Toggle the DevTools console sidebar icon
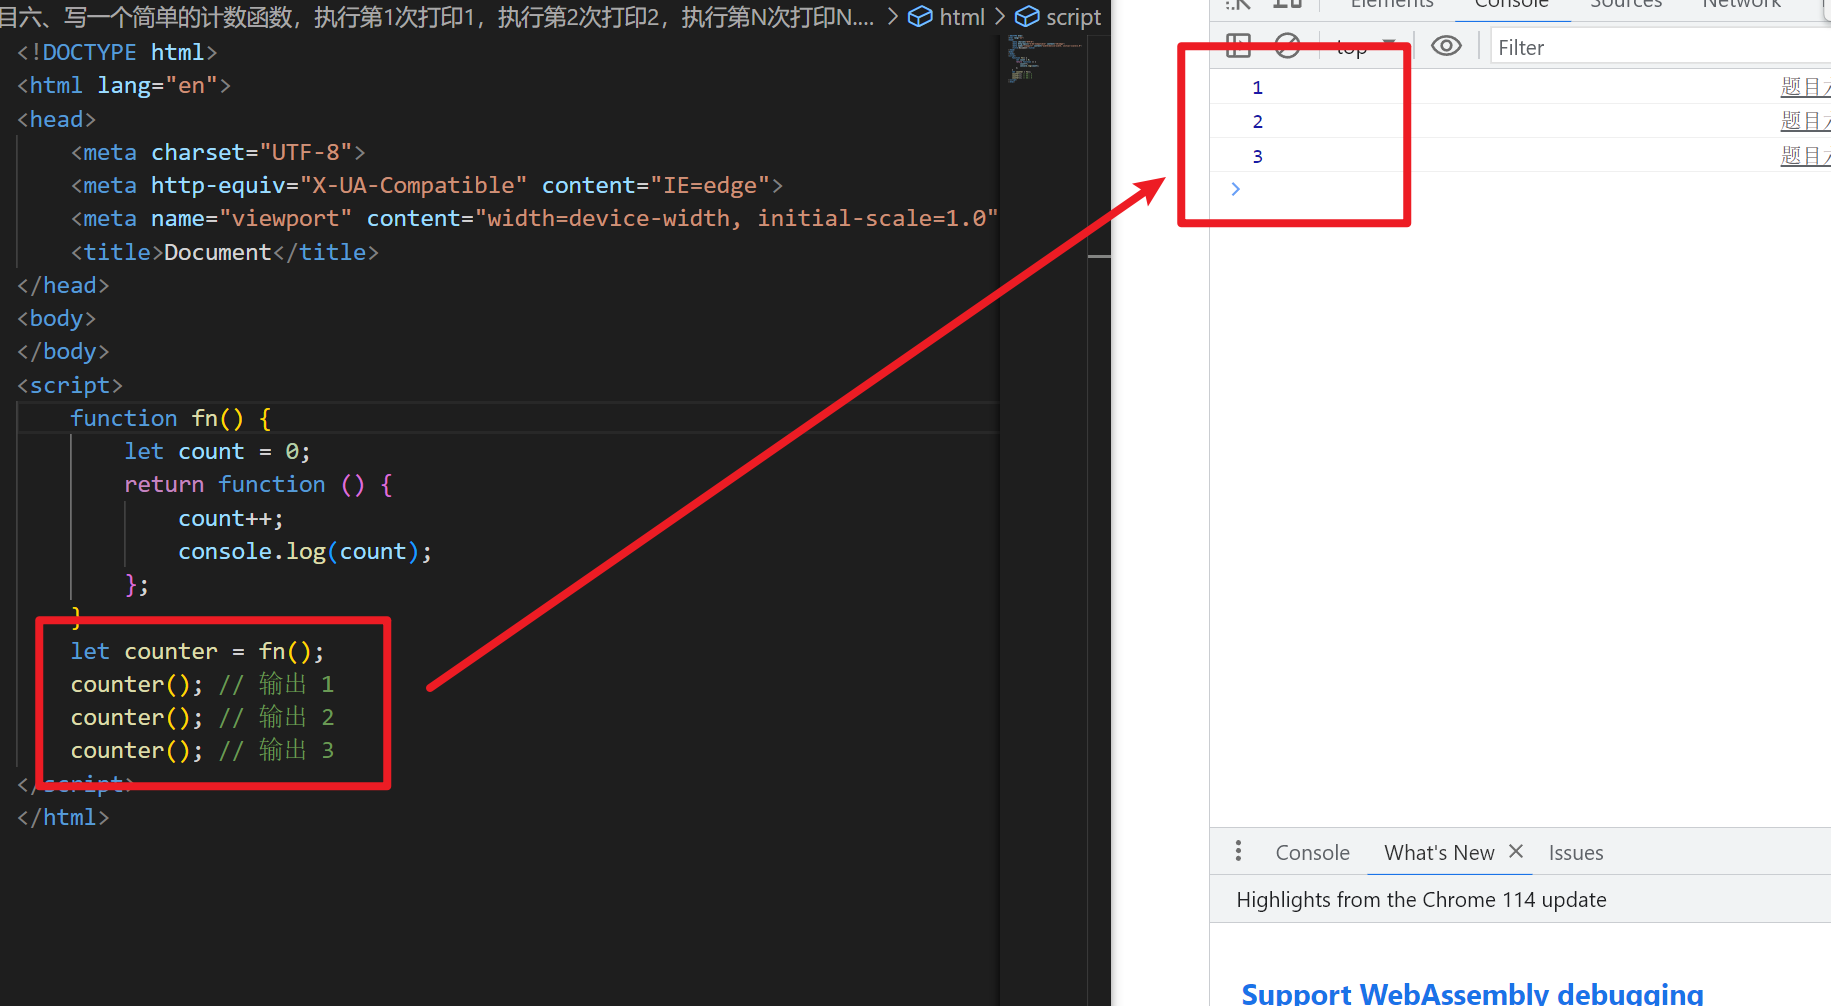This screenshot has width=1831, height=1006. (x=1238, y=46)
